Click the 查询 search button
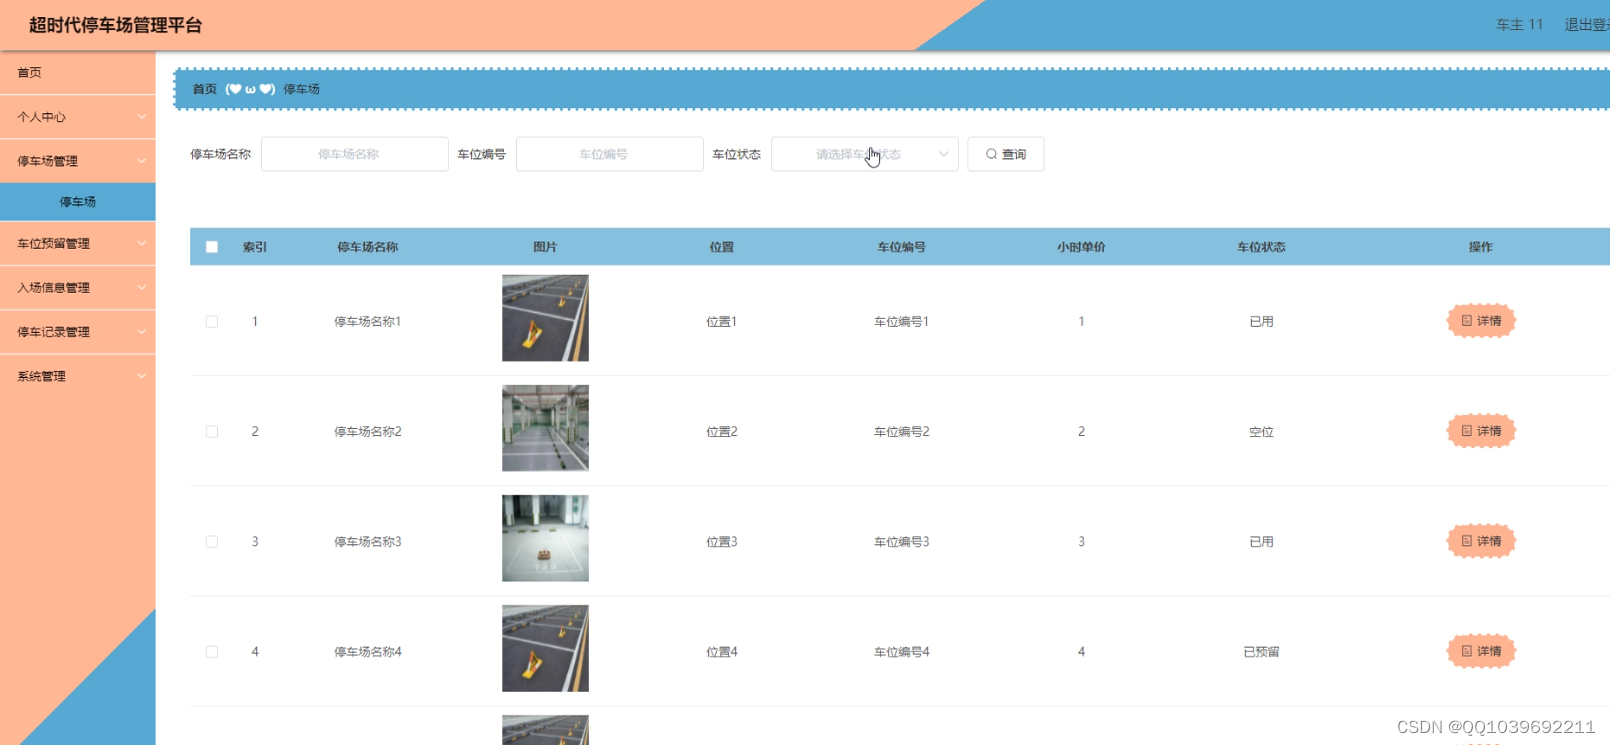This screenshot has width=1610, height=745. pos(1005,154)
